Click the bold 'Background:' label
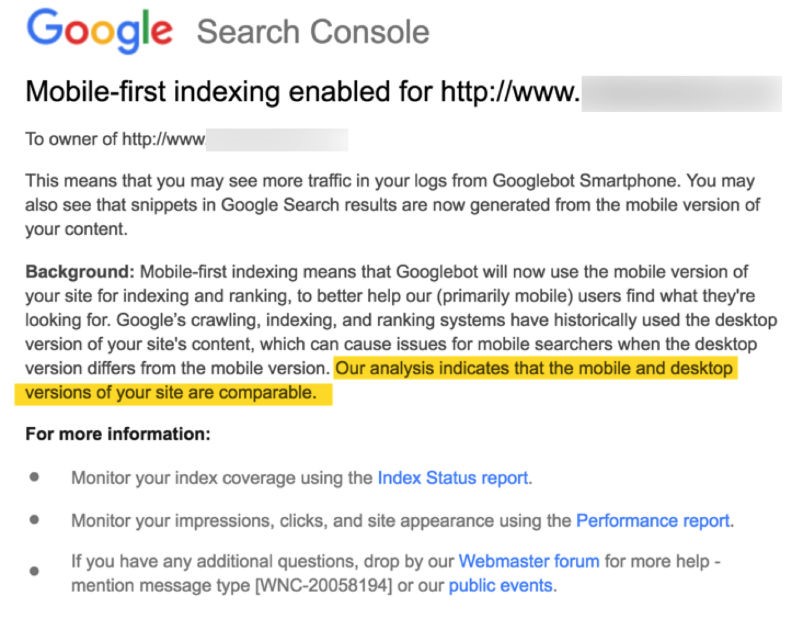This screenshot has width=800, height=640. [80, 272]
